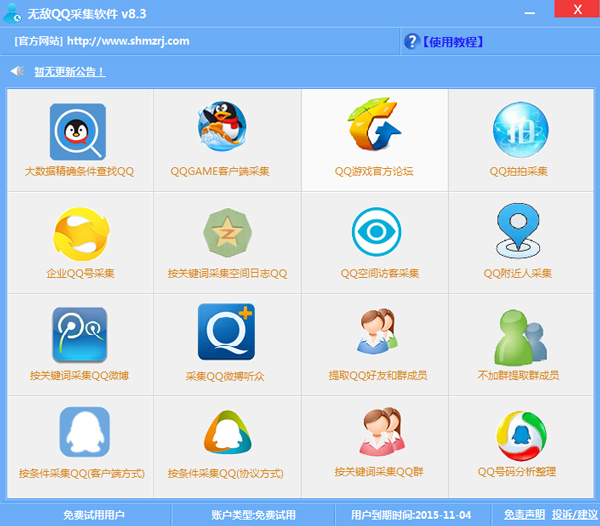The height and width of the screenshot is (526, 600).
Task: Click the 按条件采集QQ(客户端方式) label
Action: click(x=82, y=474)
